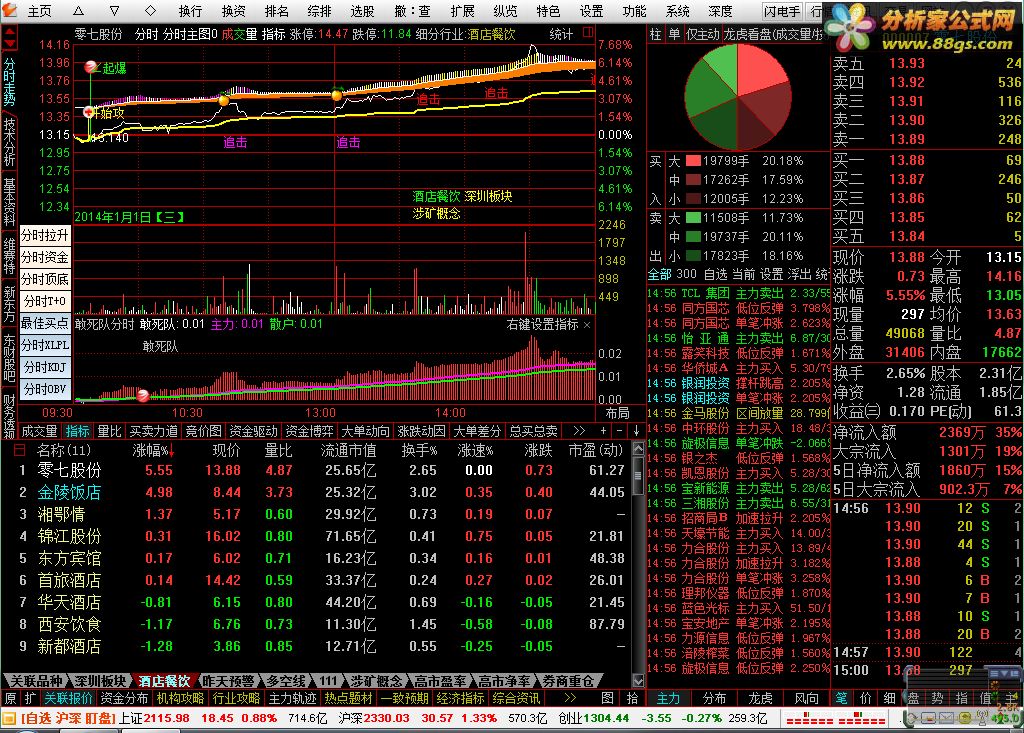Click the up triangle icon in the menu bar

click(x=78, y=11)
